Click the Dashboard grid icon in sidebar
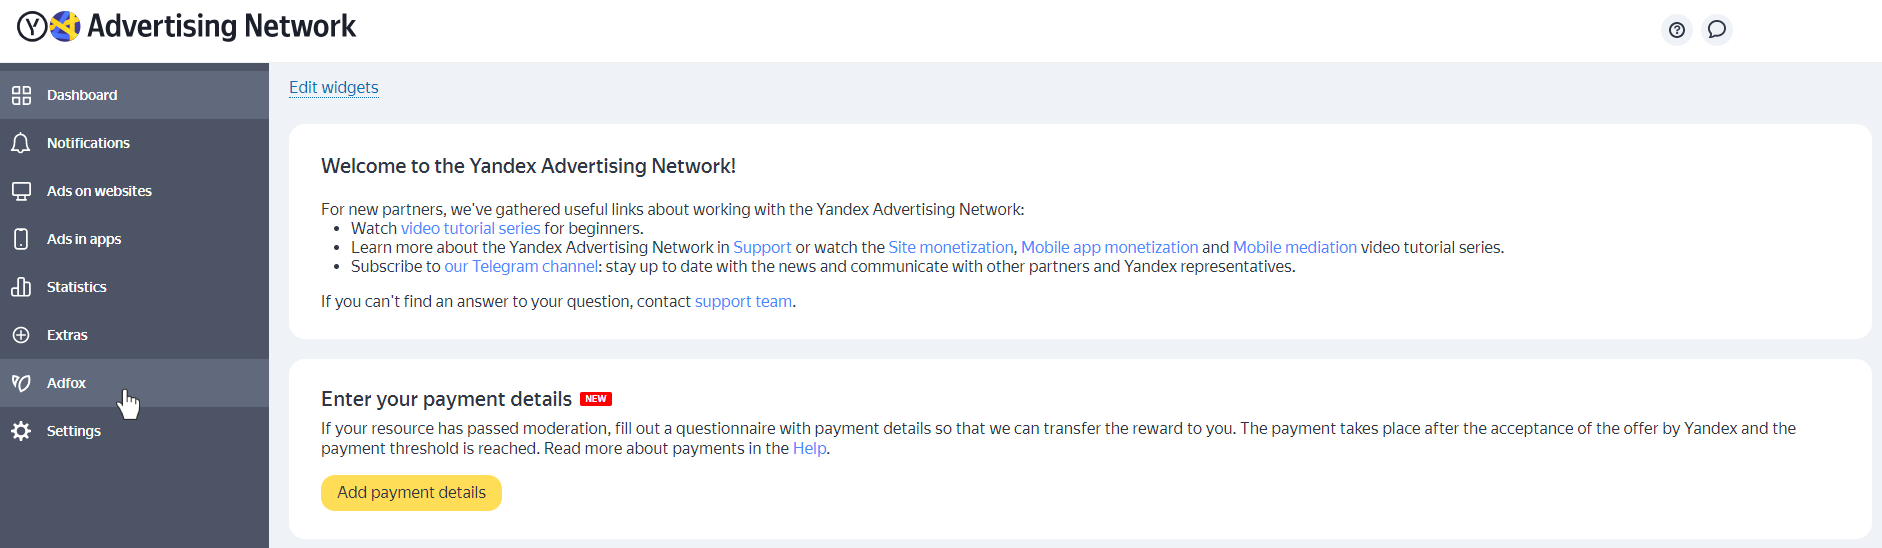The width and height of the screenshot is (1882, 548). [x=21, y=95]
